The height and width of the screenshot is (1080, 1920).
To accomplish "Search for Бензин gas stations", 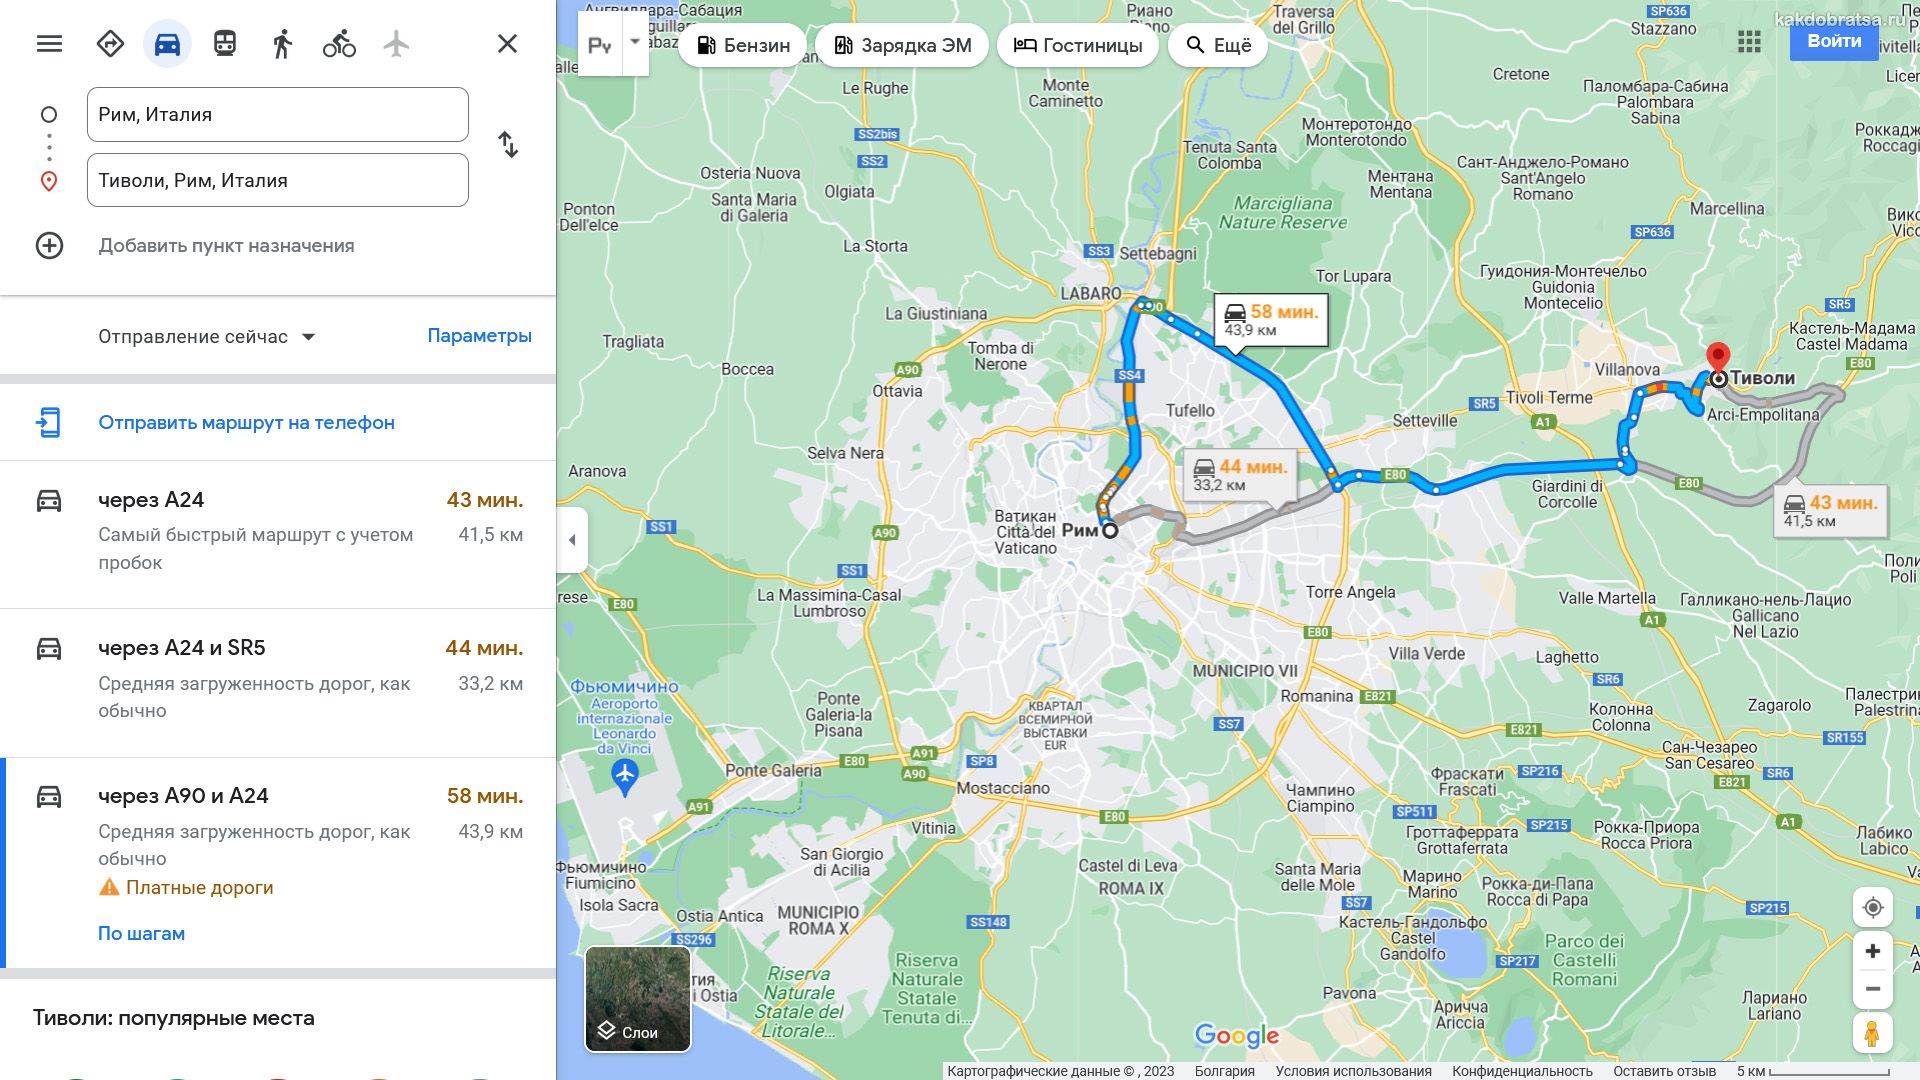I will (x=743, y=45).
